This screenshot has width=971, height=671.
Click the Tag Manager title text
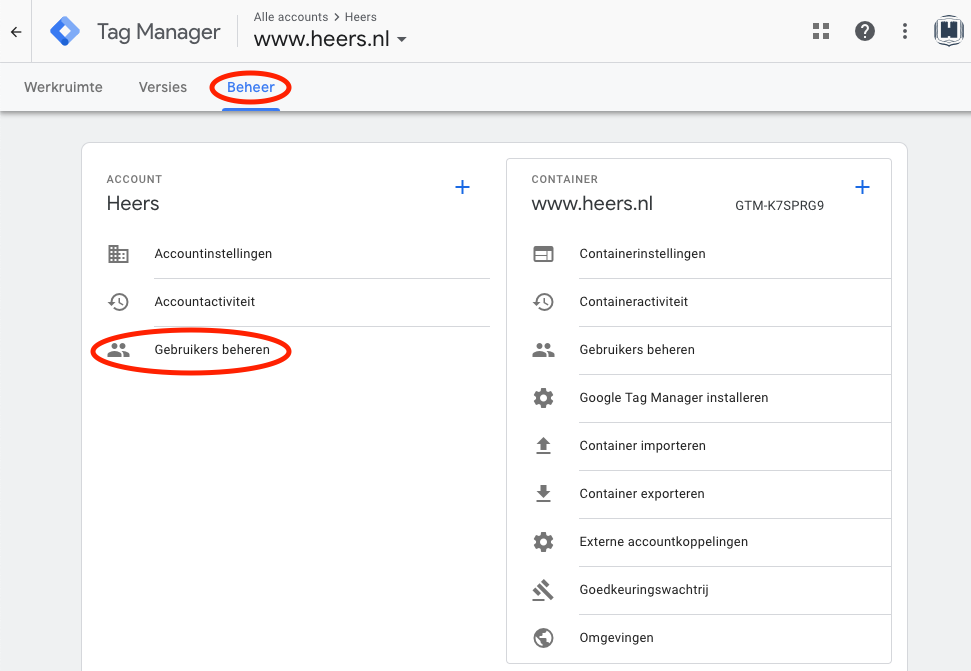[159, 32]
